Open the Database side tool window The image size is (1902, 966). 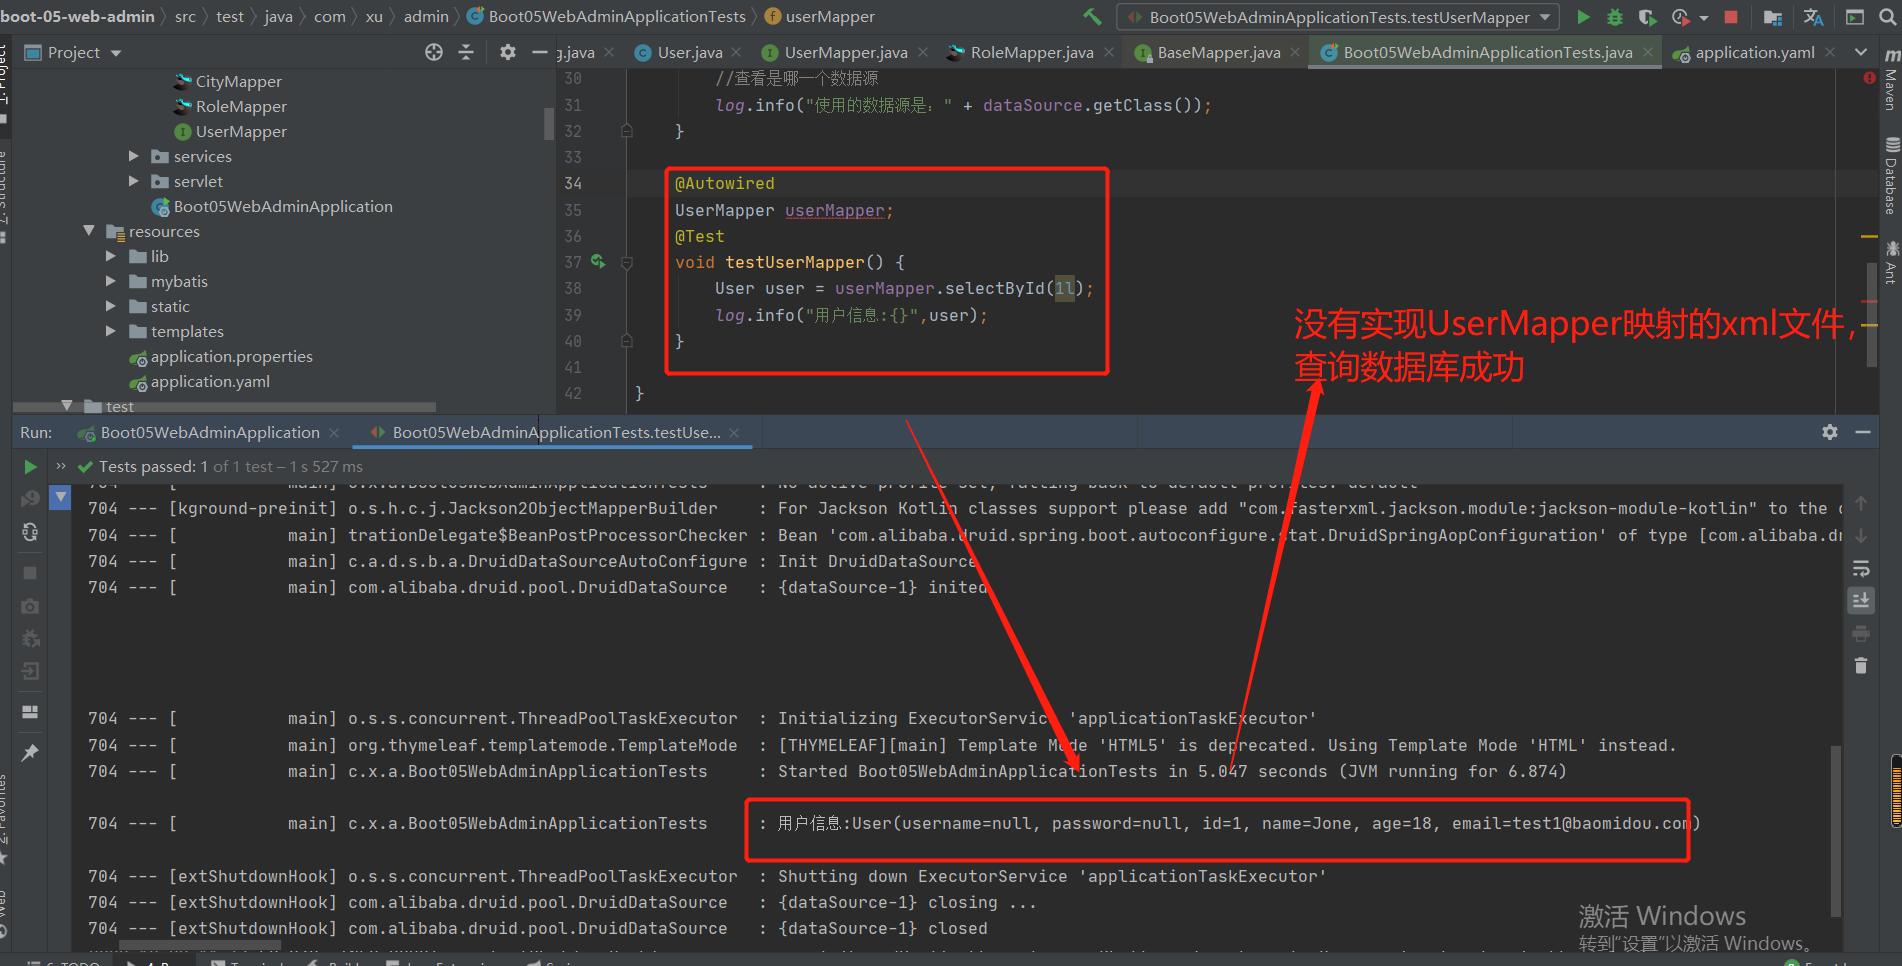point(1890,176)
